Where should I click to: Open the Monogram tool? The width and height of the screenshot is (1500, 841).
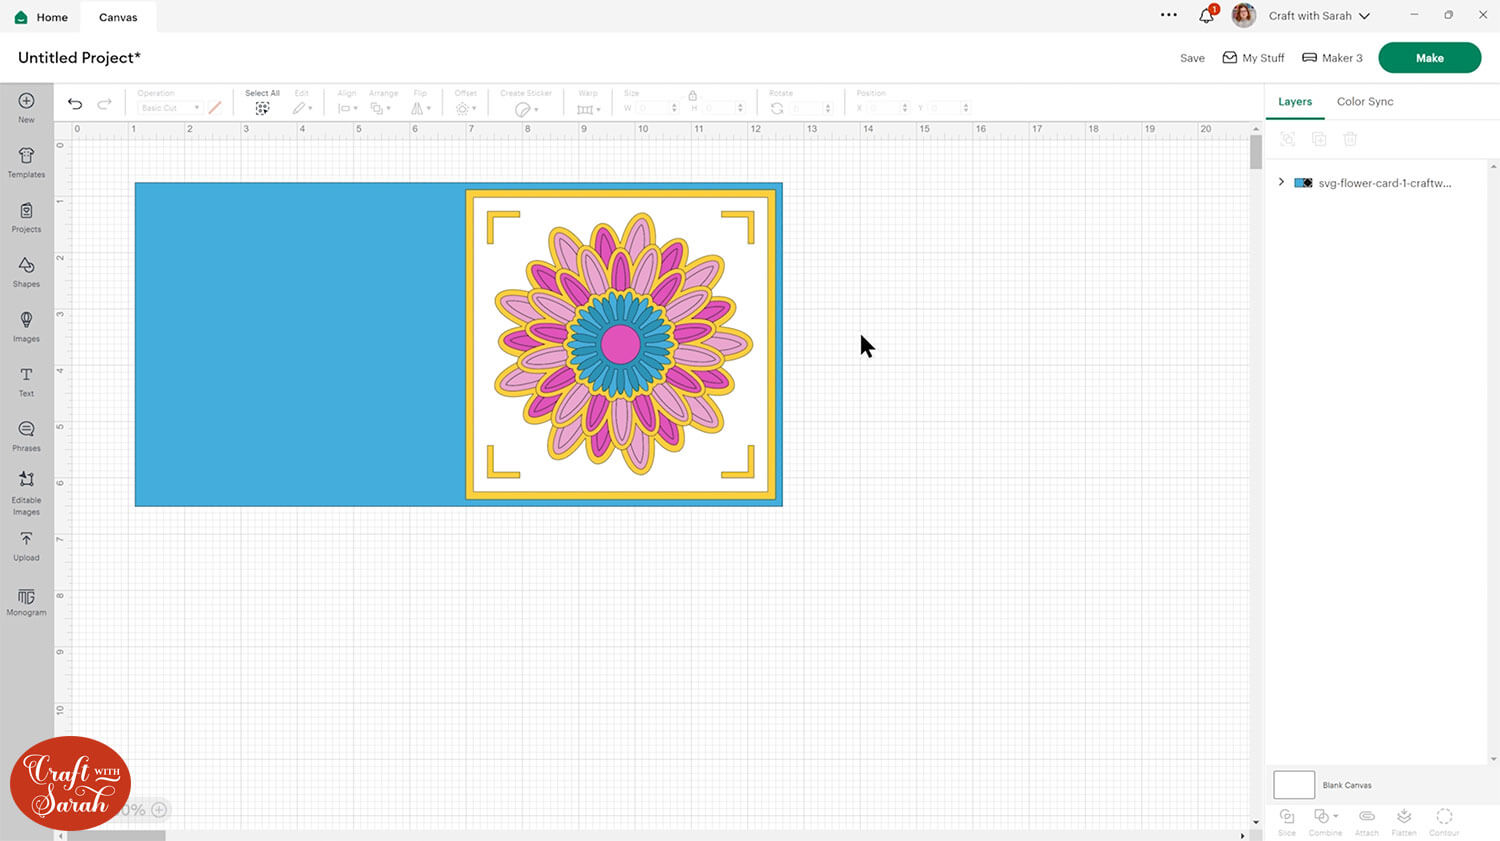(x=26, y=601)
